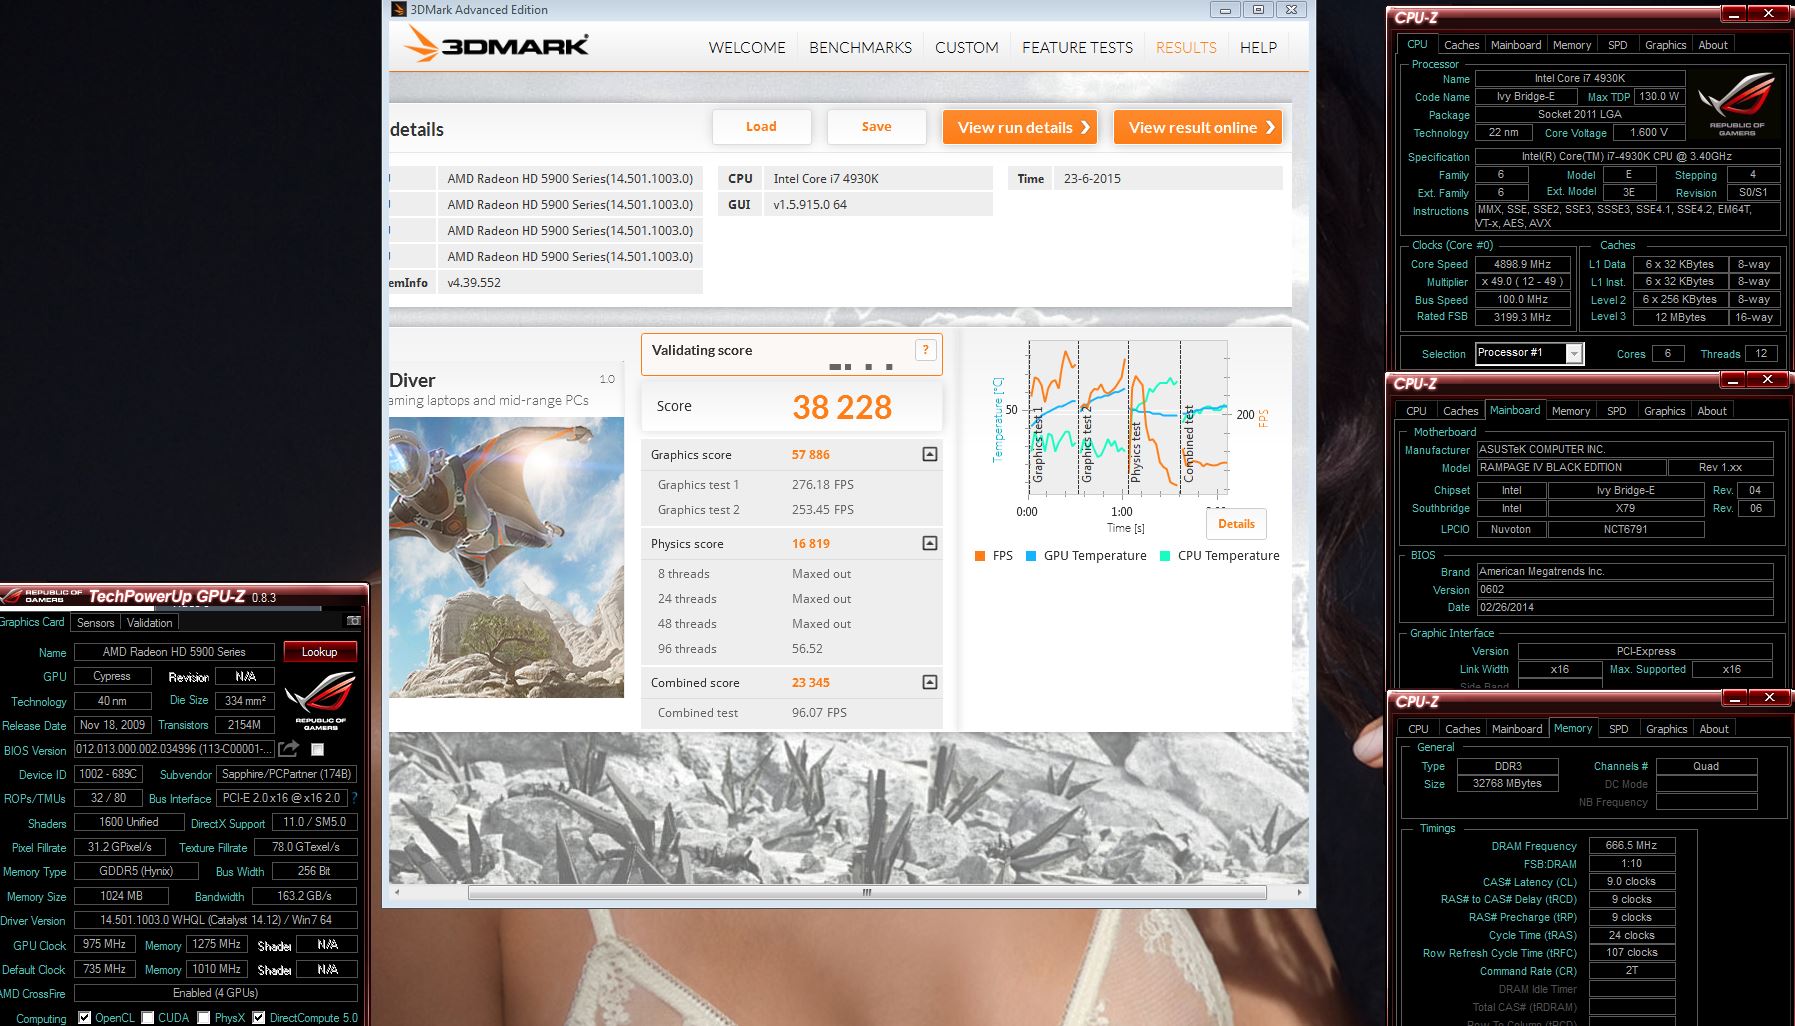Click the CPU-Z Core Speed value 4898.9 MHz
The height and width of the screenshot is (1026, 1795).
(1522, 265)
